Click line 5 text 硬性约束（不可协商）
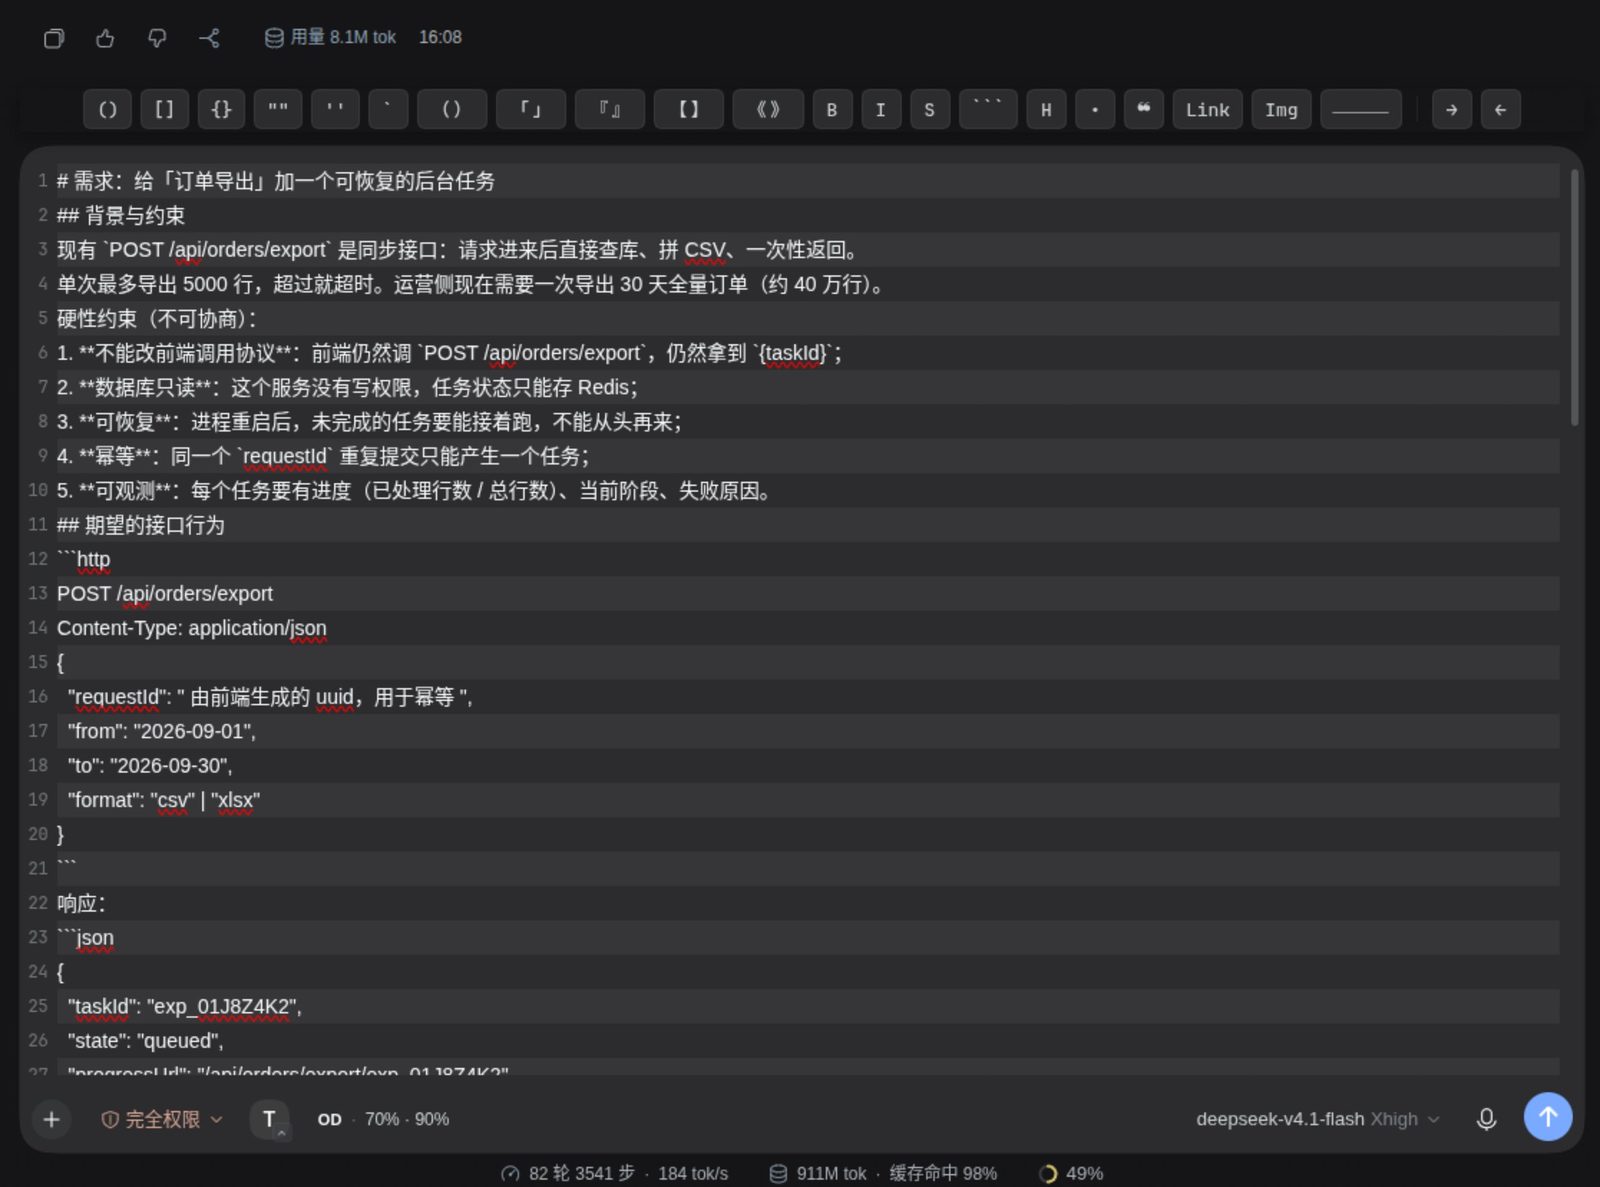The image size is (1600, 1187). point(157,319)
